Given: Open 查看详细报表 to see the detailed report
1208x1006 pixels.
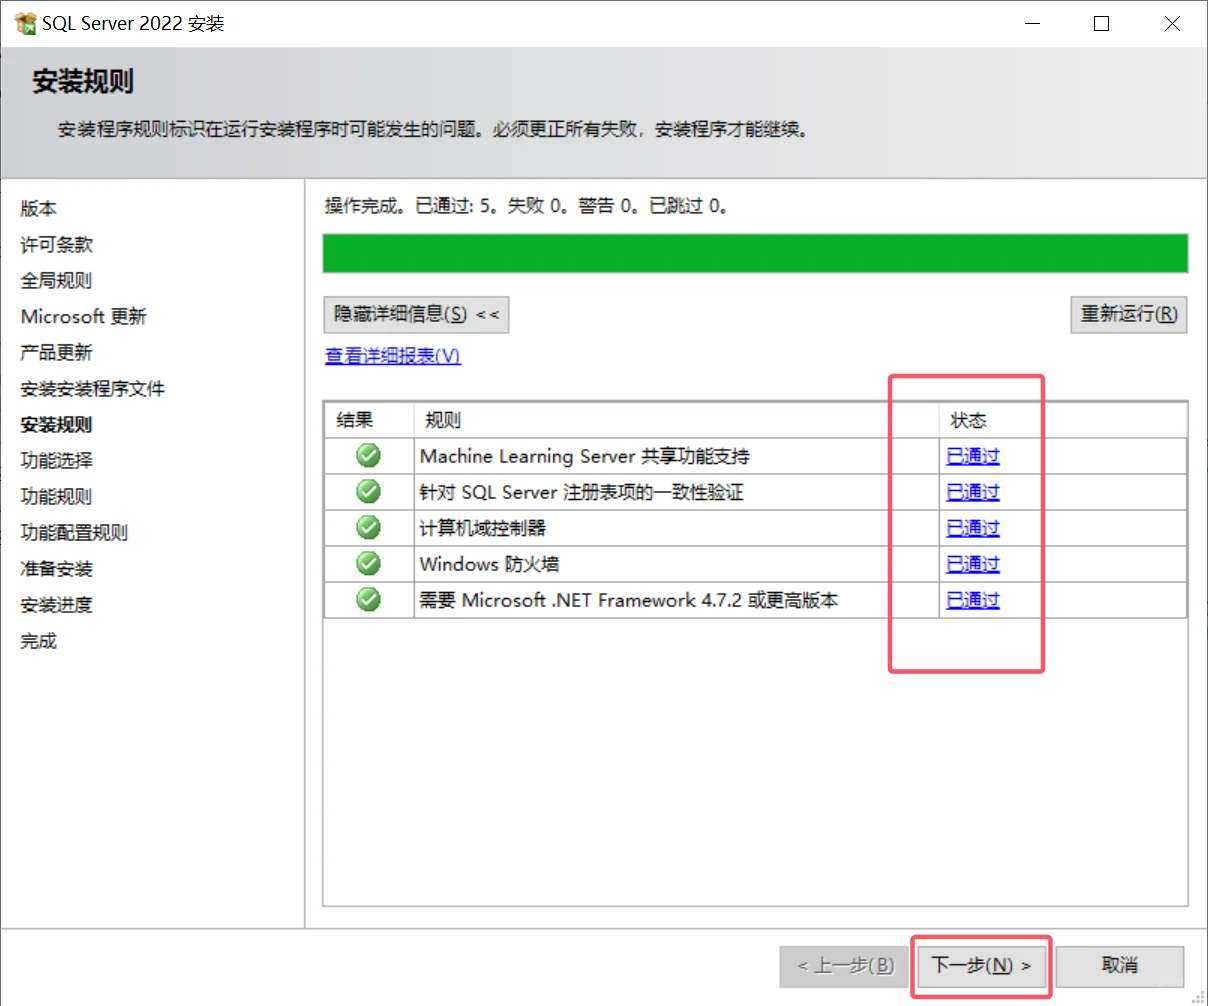Looking at the screenshot, I should [x=392, y=356].
